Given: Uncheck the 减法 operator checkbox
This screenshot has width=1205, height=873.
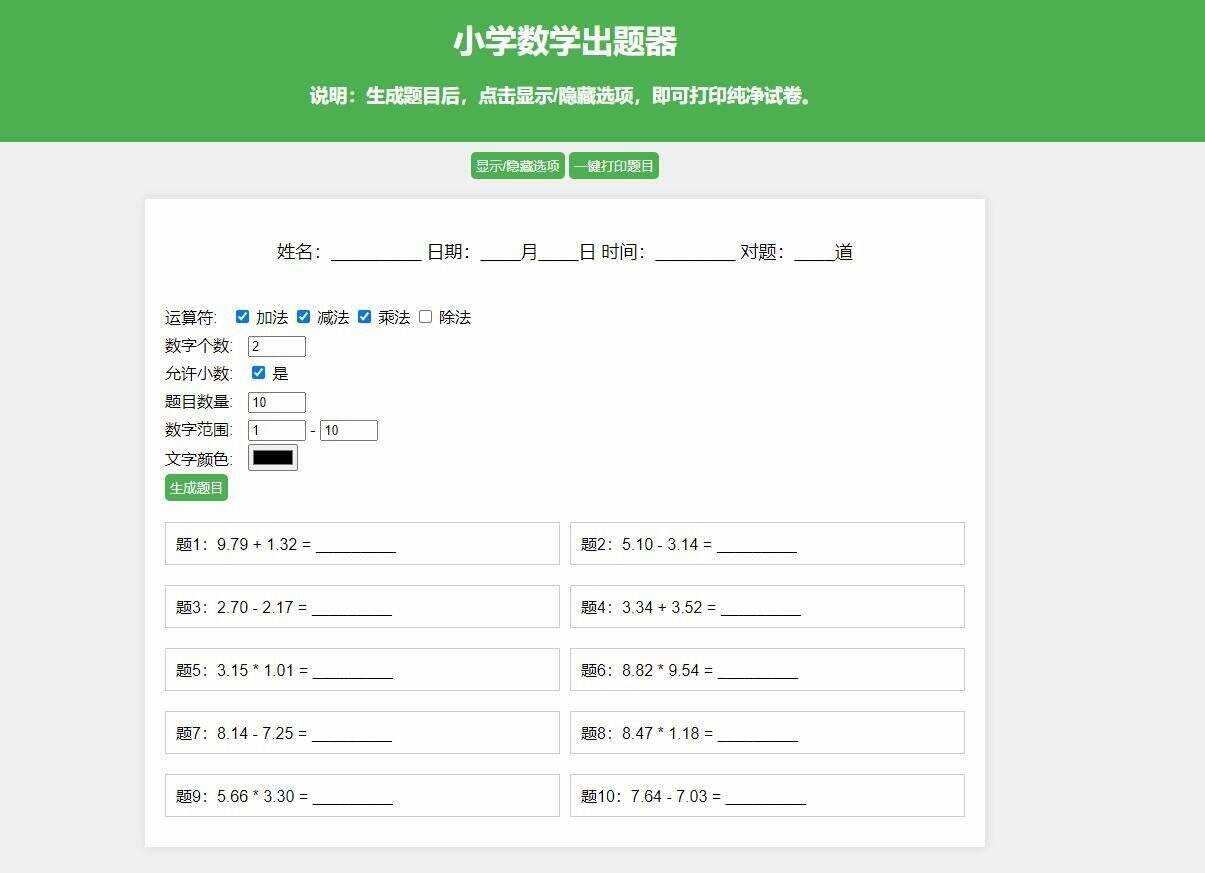Looking at the screenshot, I should pyautogui.click(x=303, y=316).
